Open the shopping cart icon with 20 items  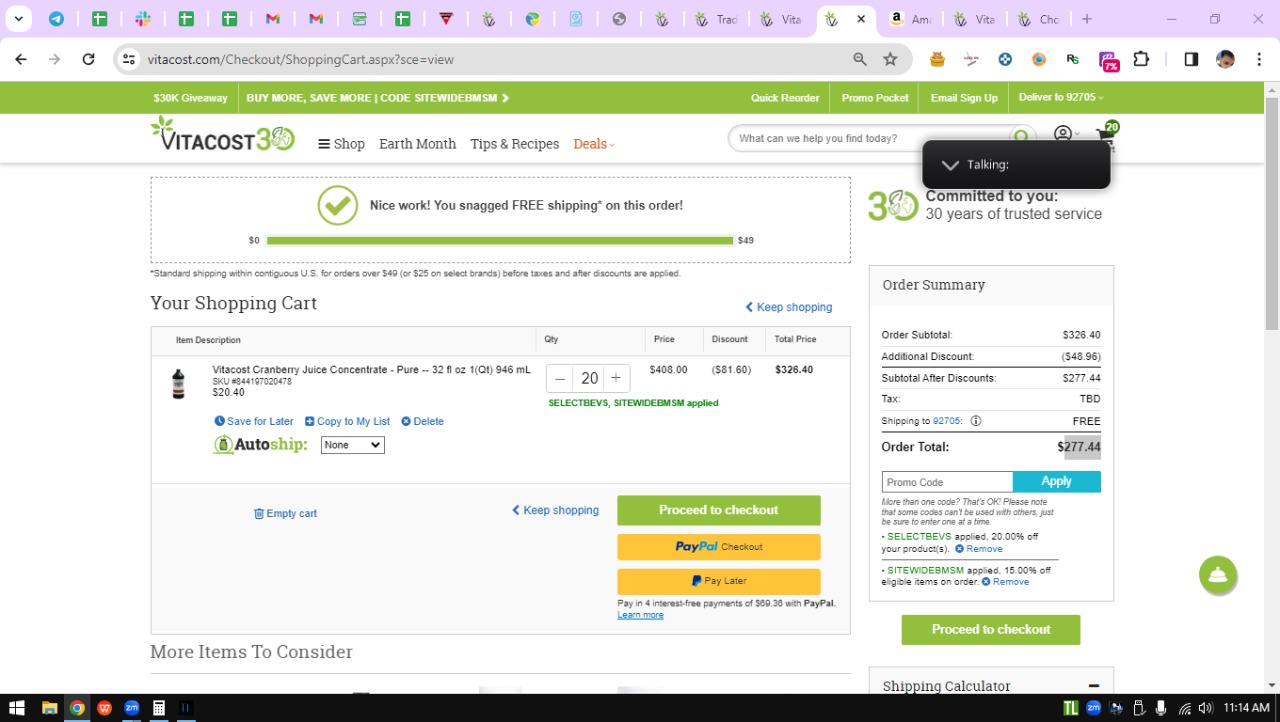[x=1106, y=134]
